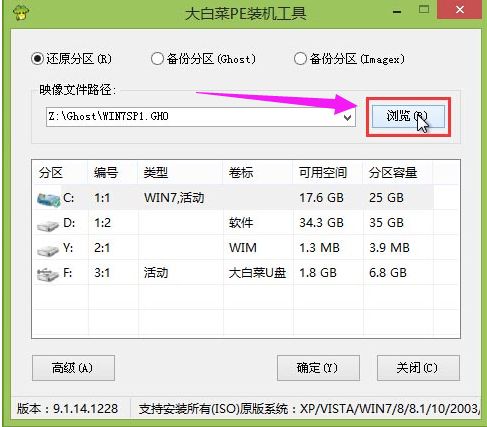Sort by the 分区 column header
The height and width of the screenshot is (427, 487).
60,173
